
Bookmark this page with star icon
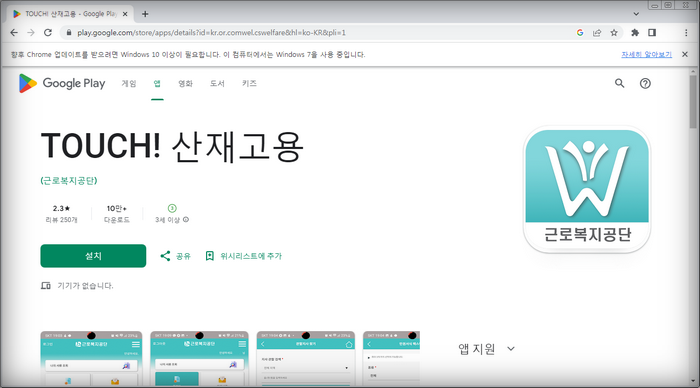pos(614,33)
